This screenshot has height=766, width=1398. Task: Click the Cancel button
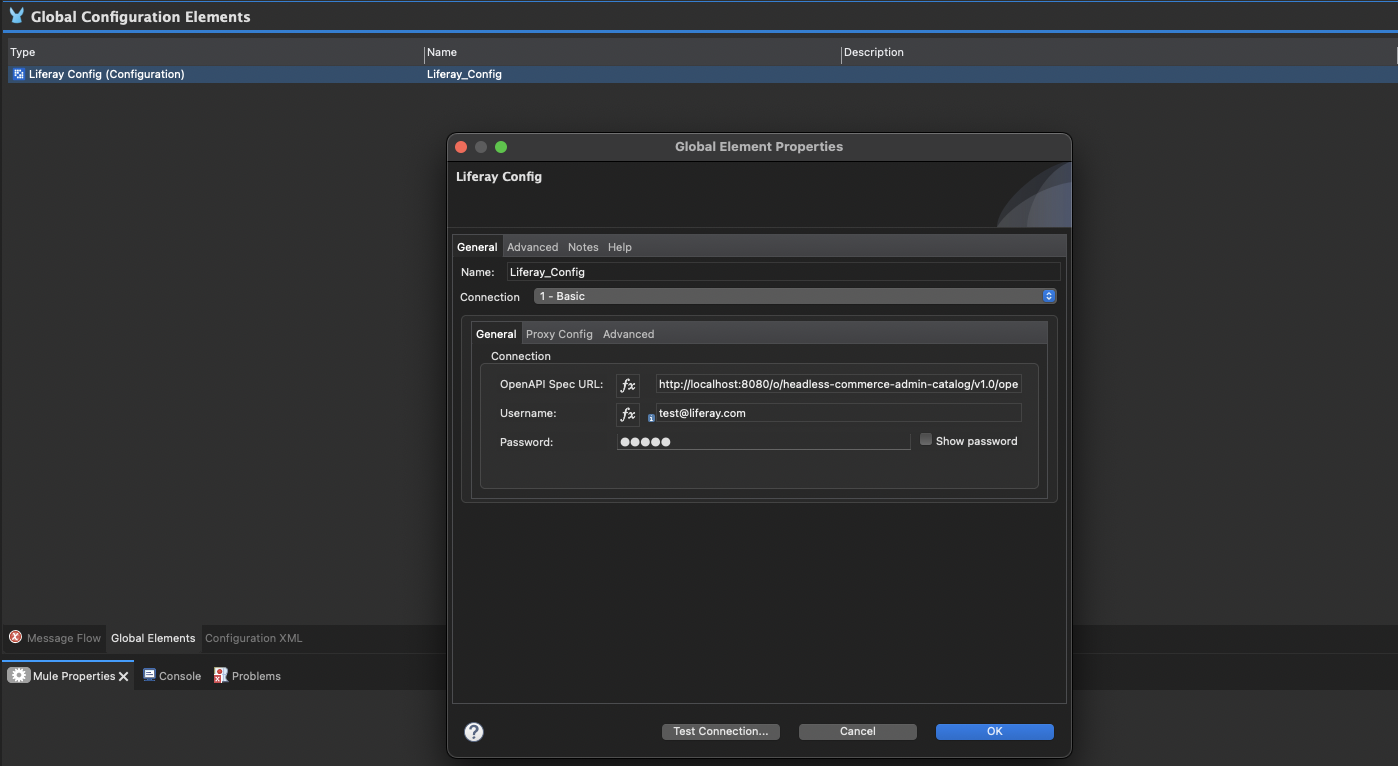(858, 732)
